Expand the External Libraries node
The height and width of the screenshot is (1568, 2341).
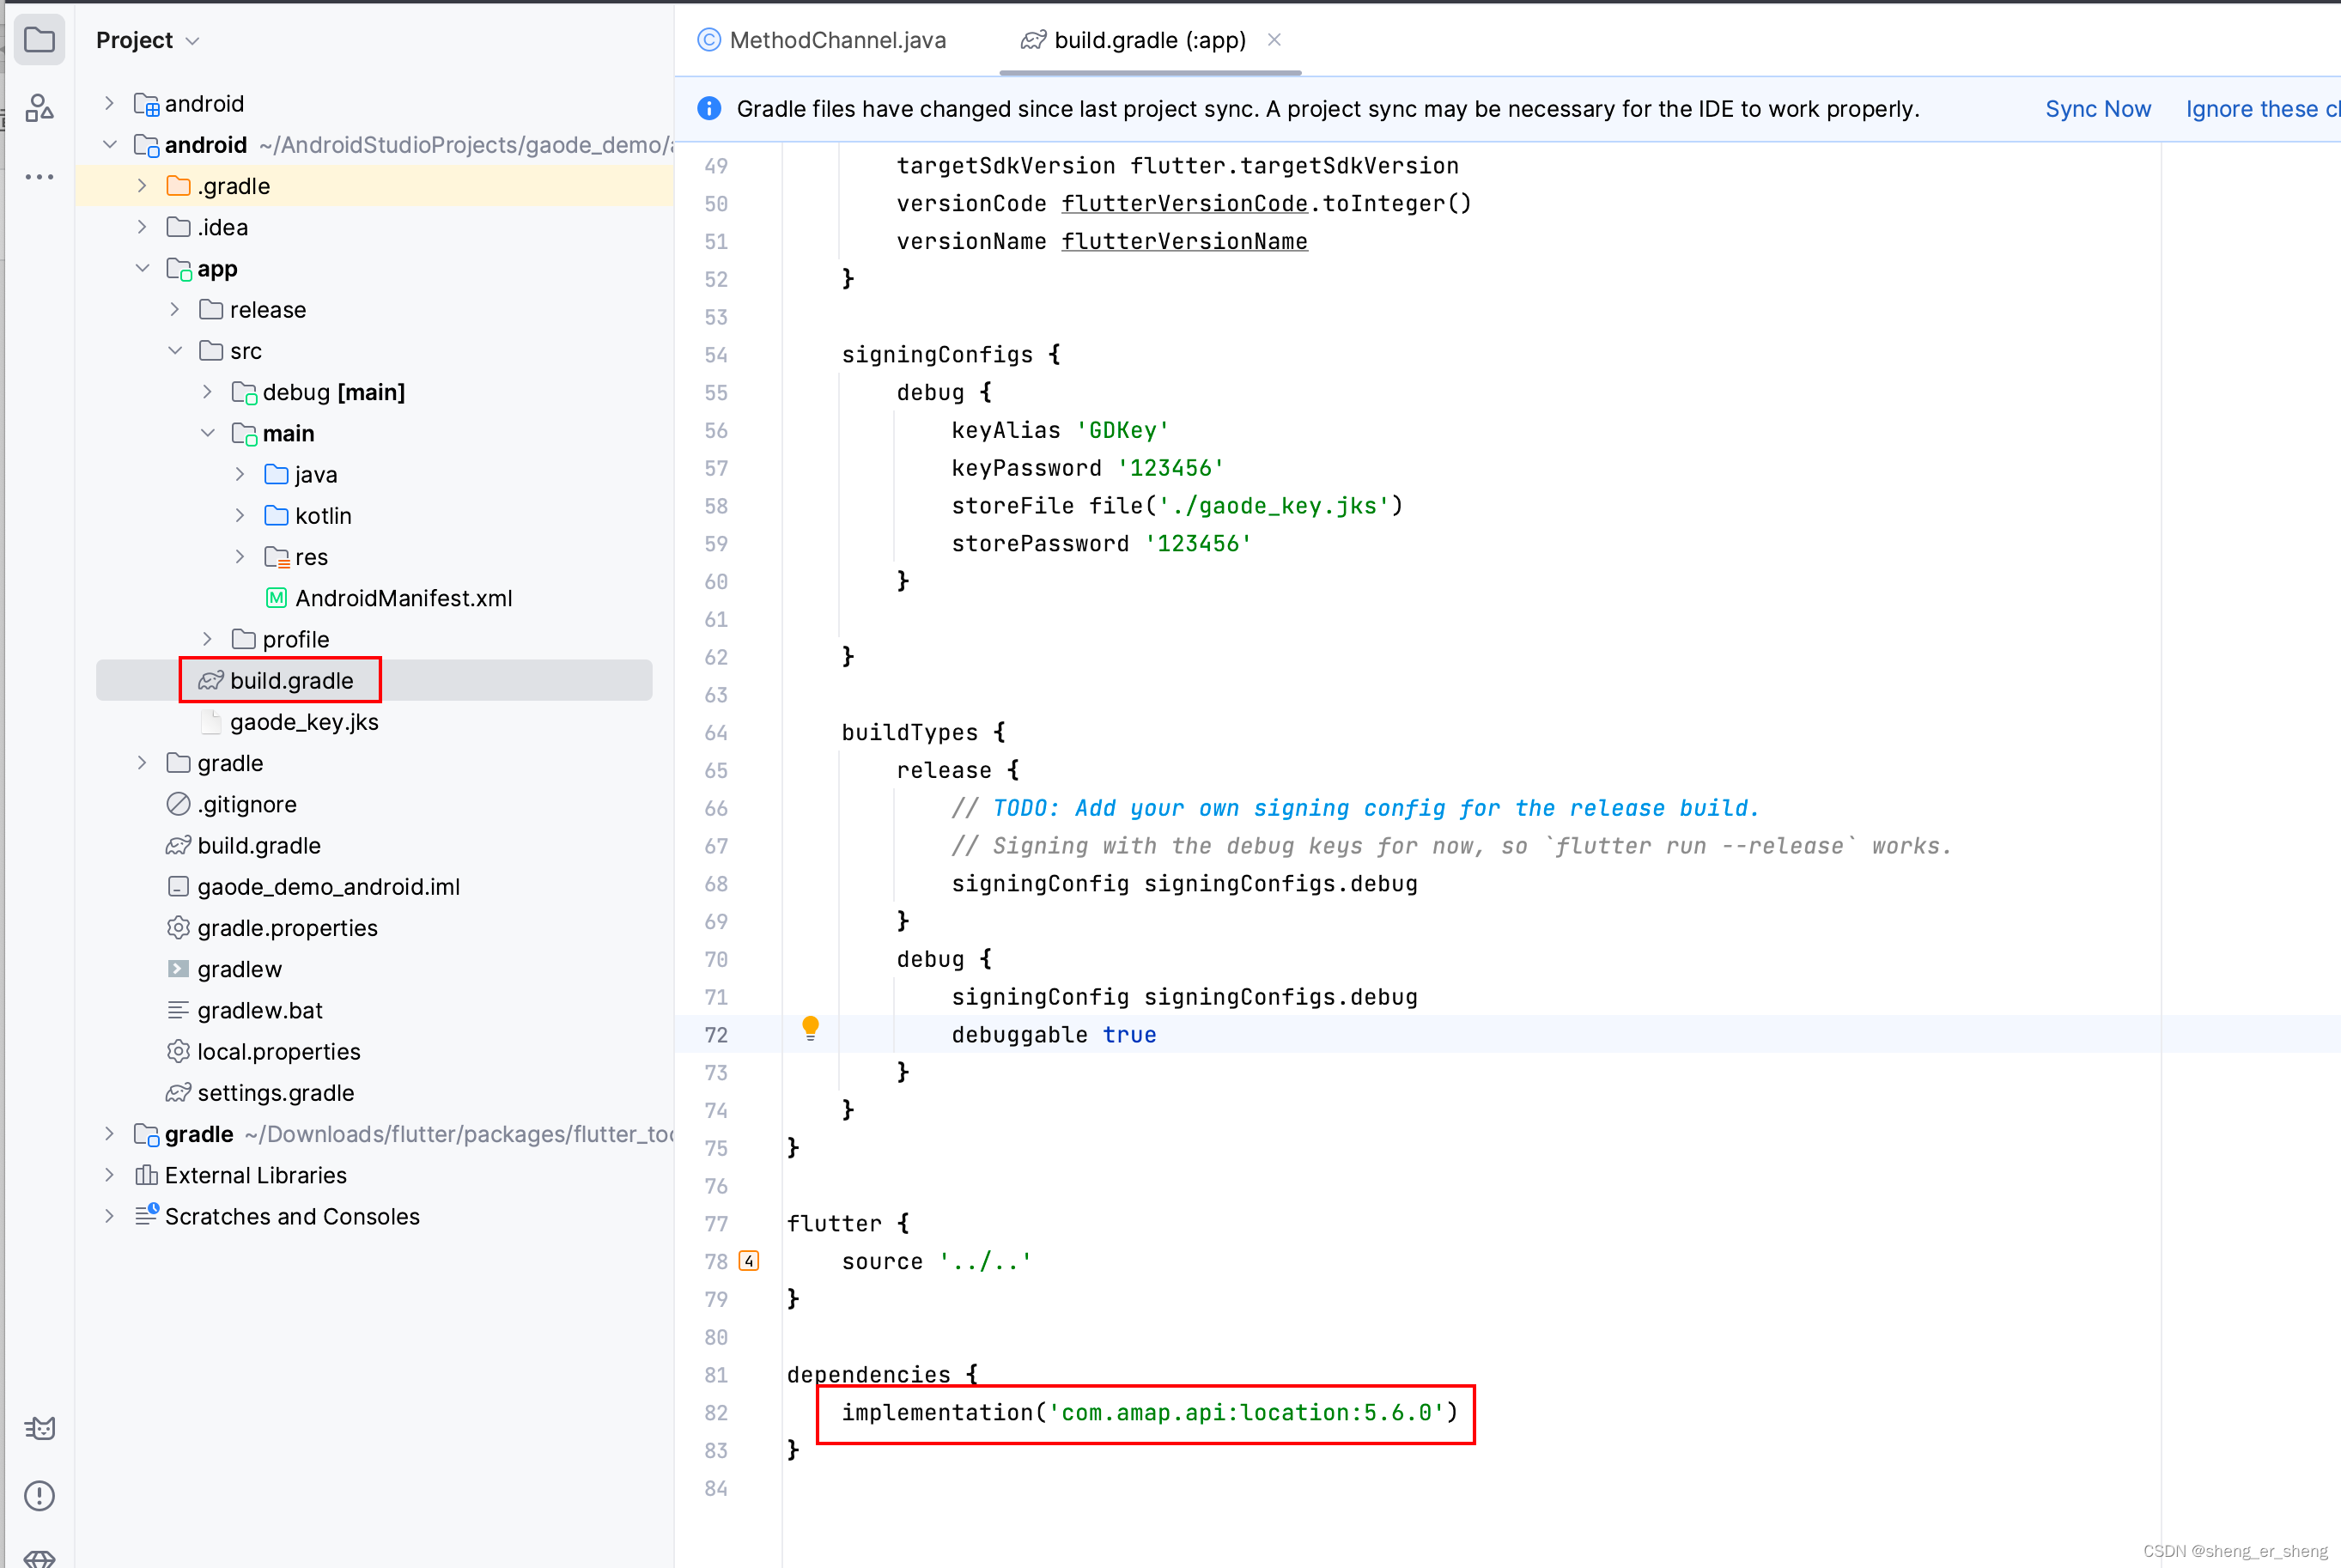pos(109,1175)
